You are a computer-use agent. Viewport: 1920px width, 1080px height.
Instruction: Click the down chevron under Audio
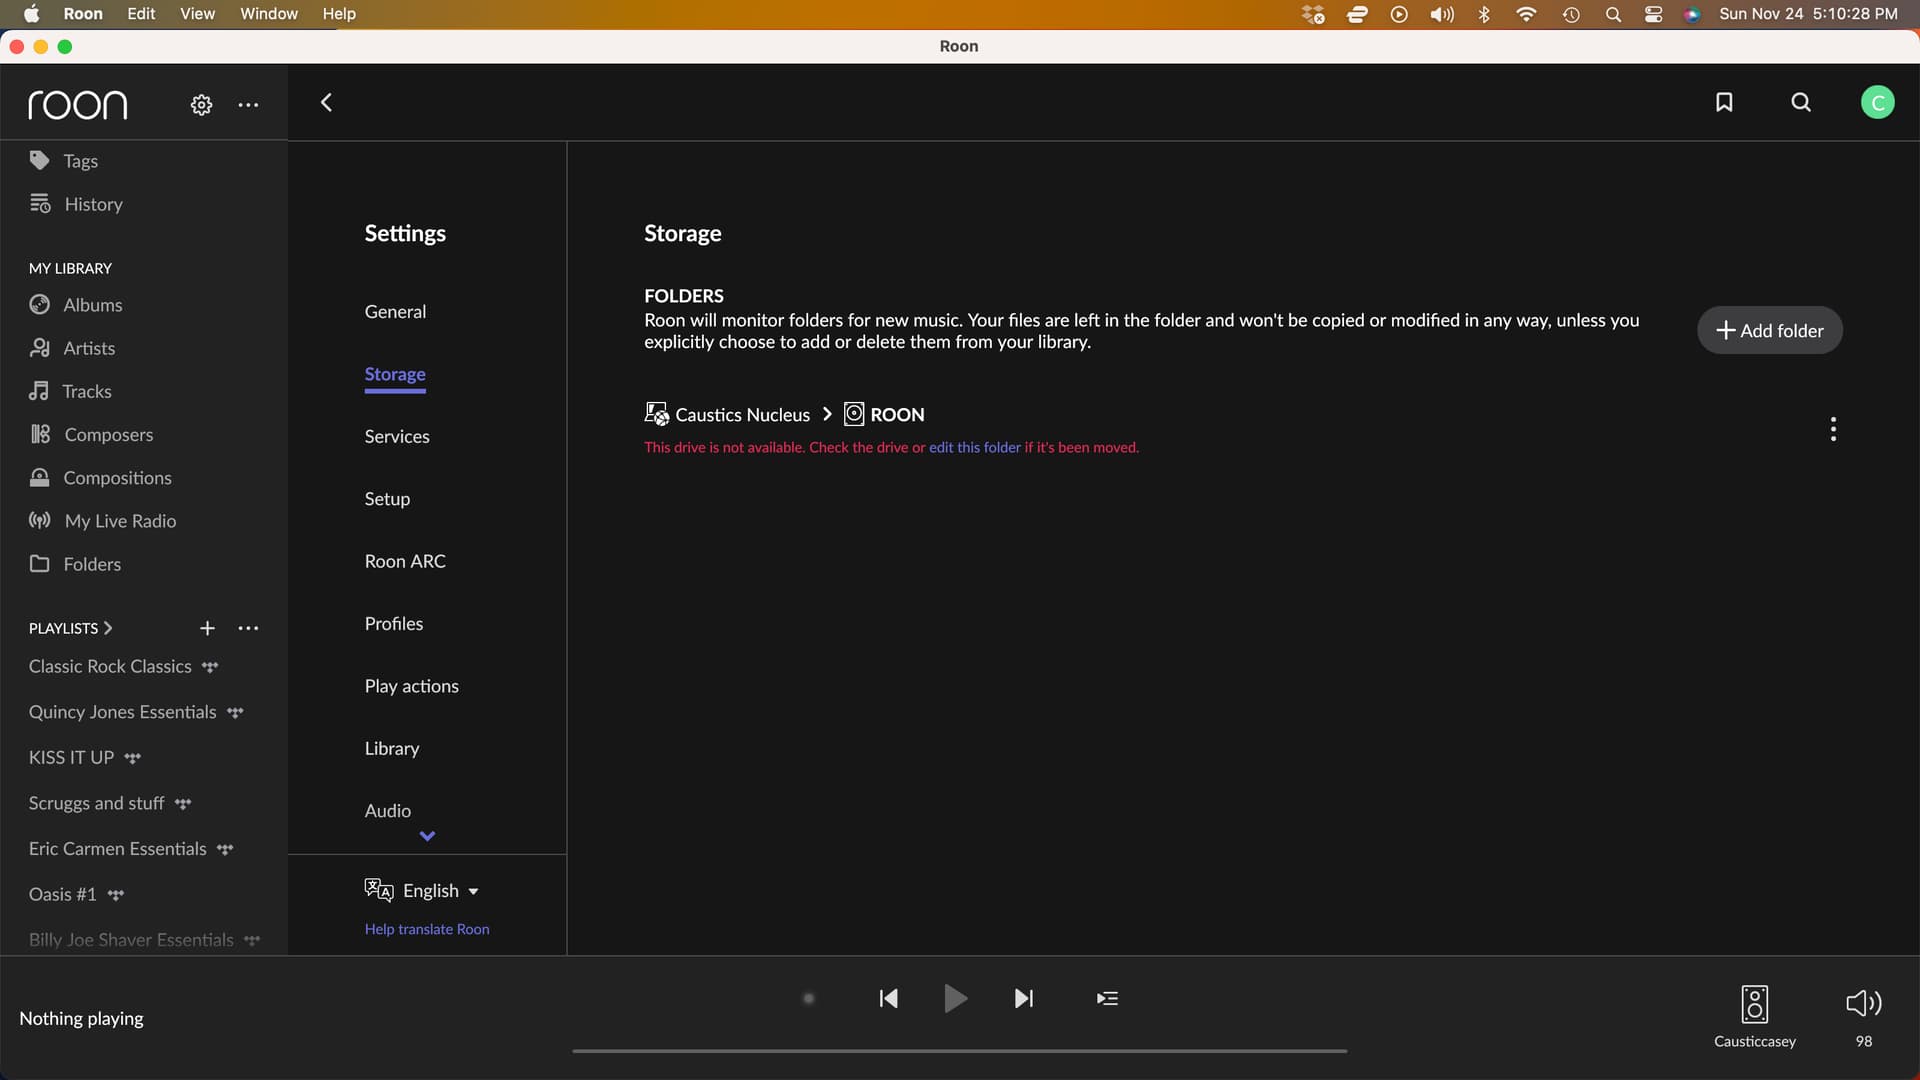(x=427, y=836)
